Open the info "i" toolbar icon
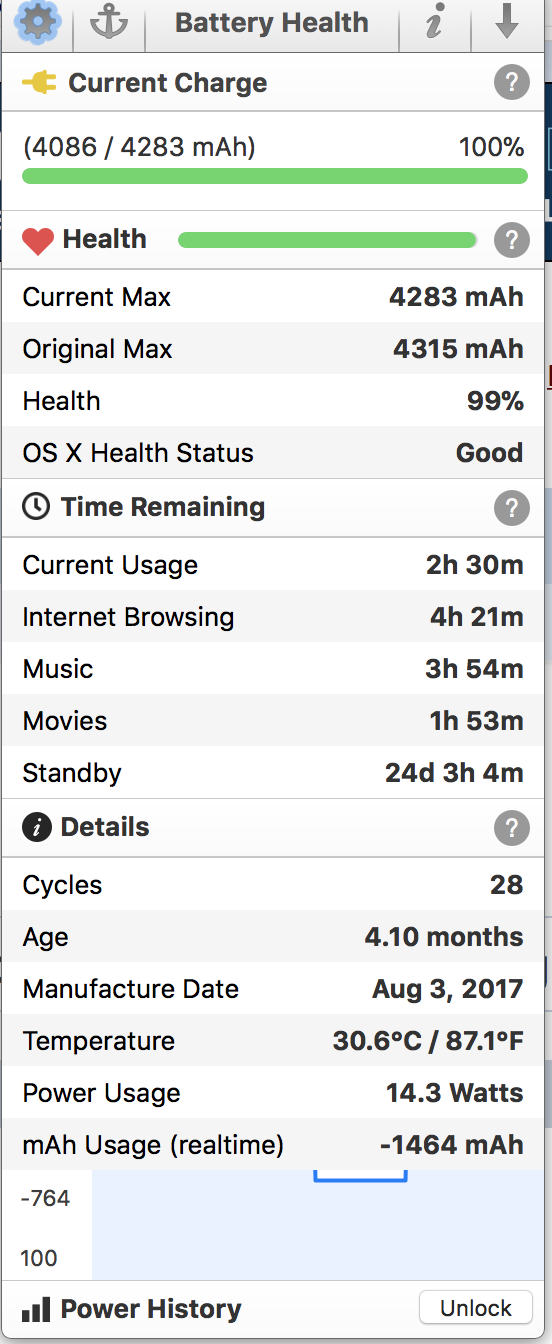This screenshot has width=552, height=1344. click(x=434, y=23)
